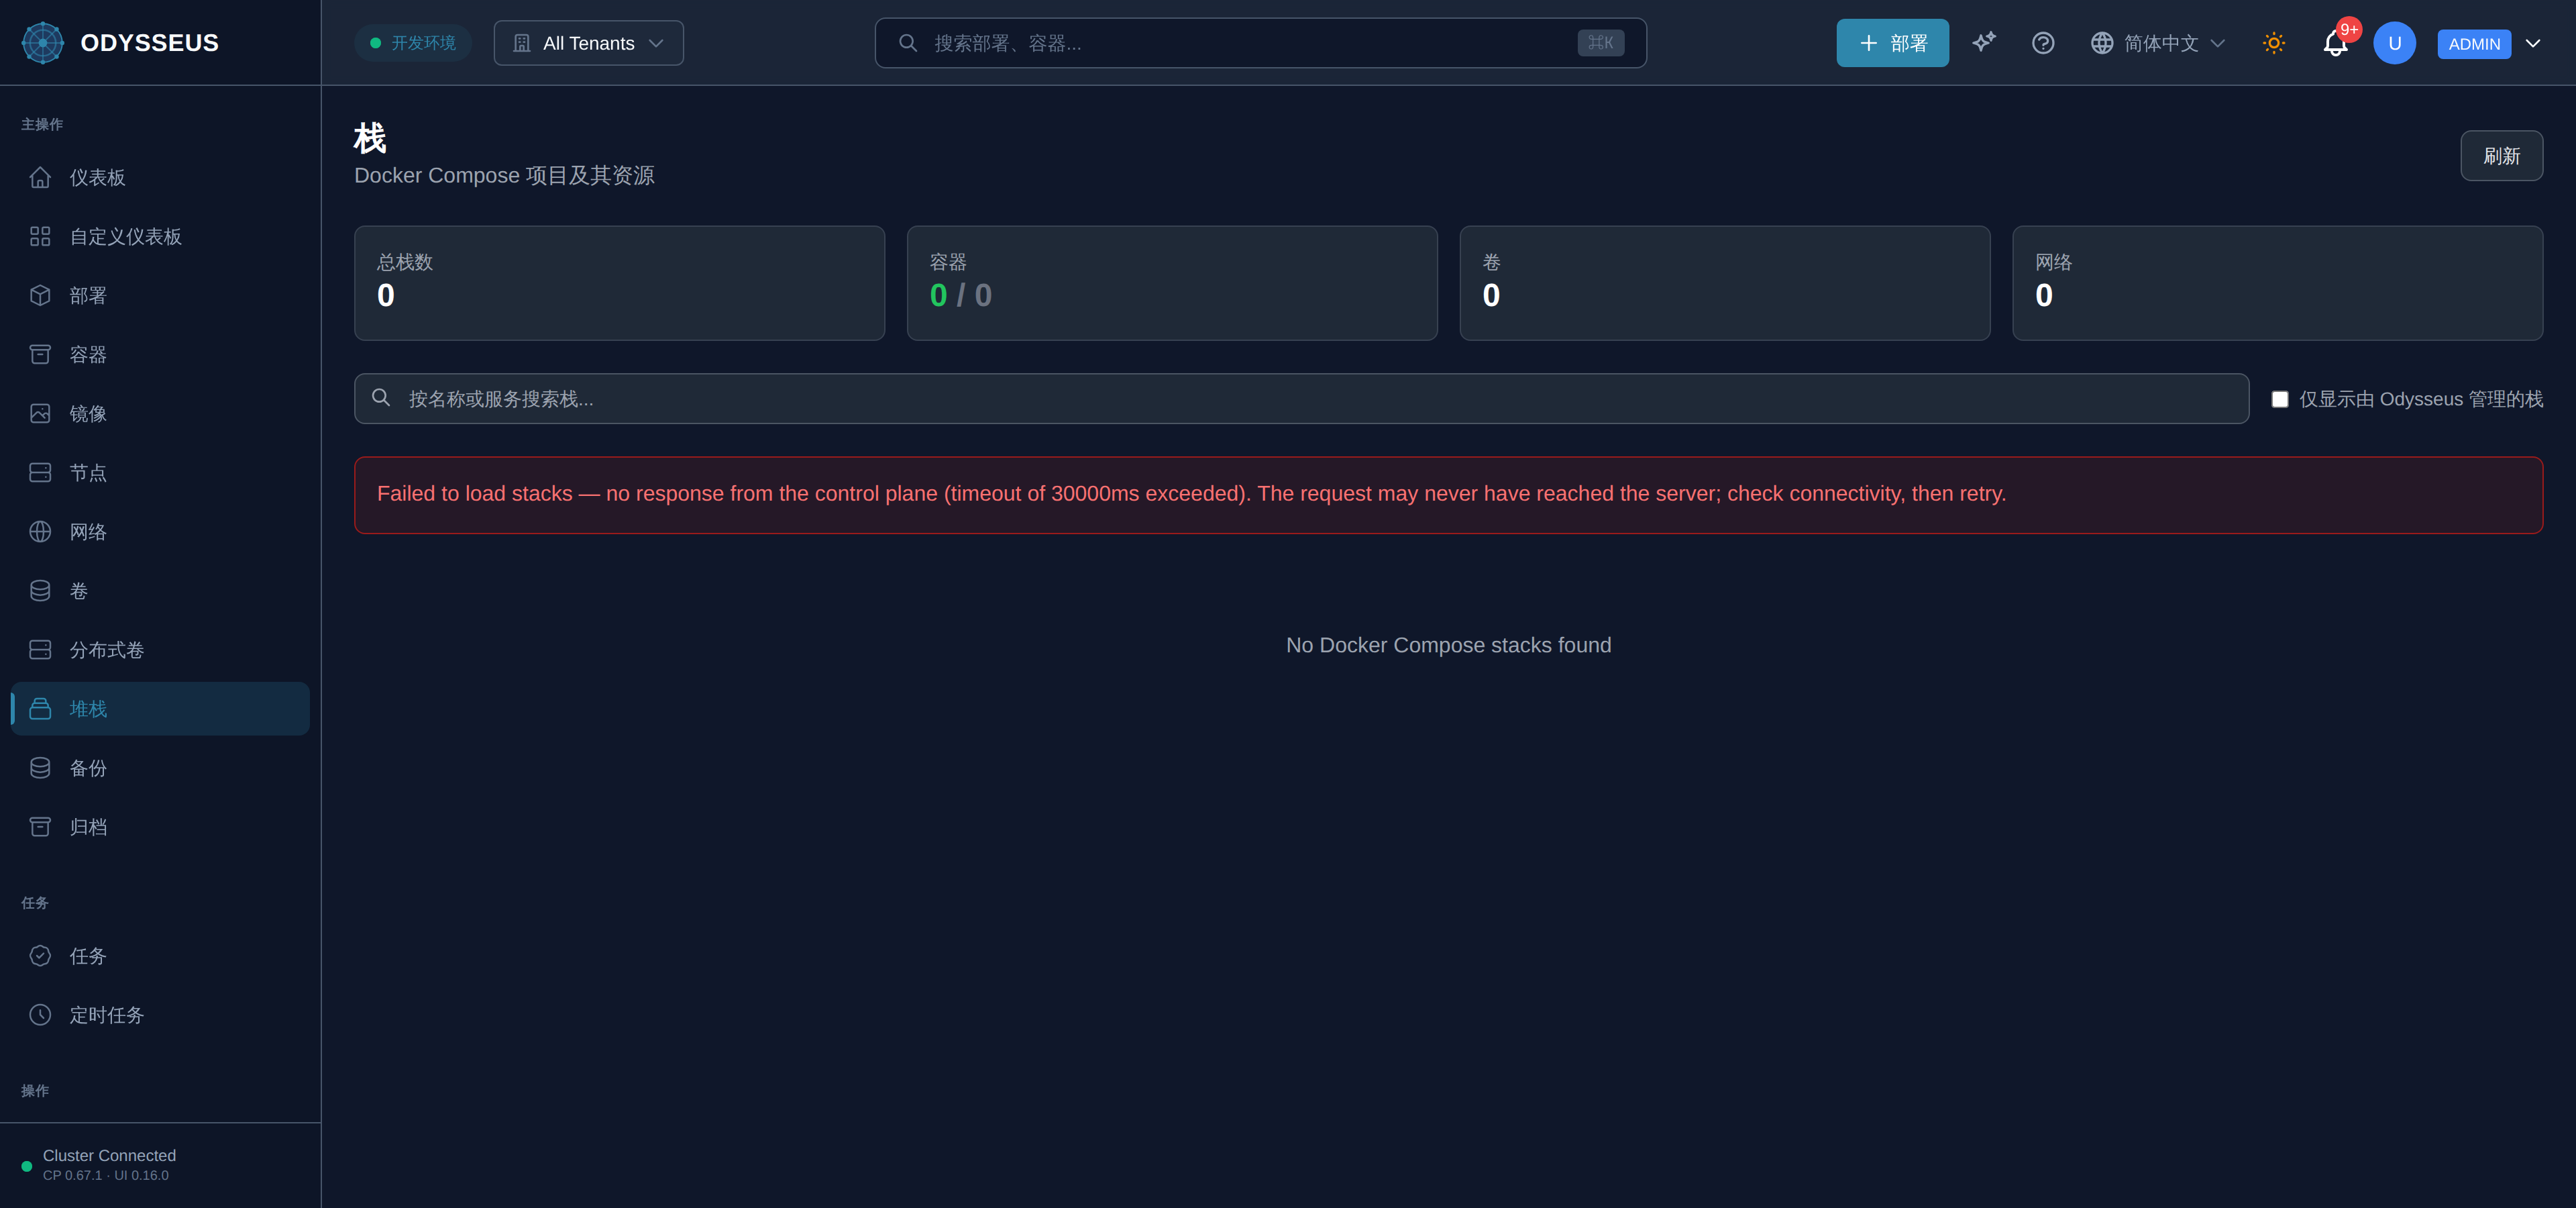Focus the global search bar 搜索部署、容器

(1260, 43)
